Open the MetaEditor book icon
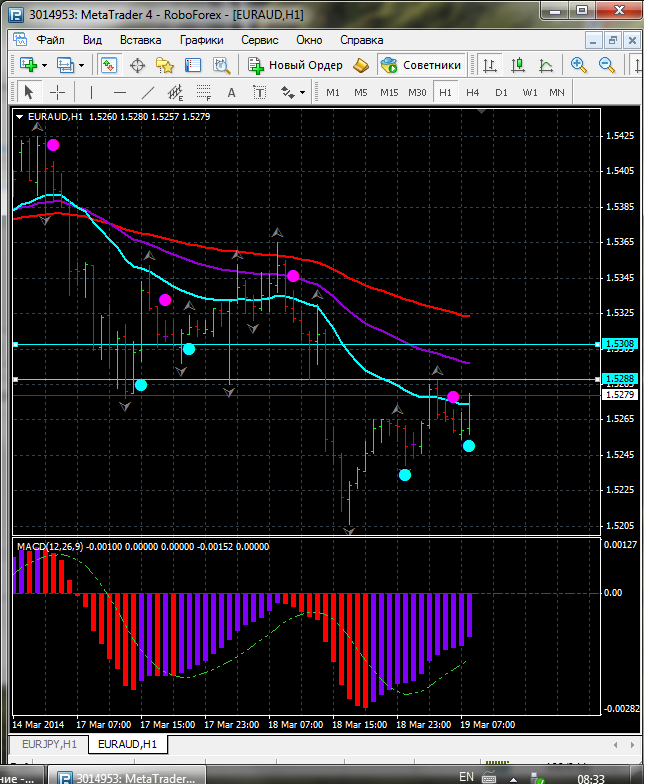 [x=361, y=65]
